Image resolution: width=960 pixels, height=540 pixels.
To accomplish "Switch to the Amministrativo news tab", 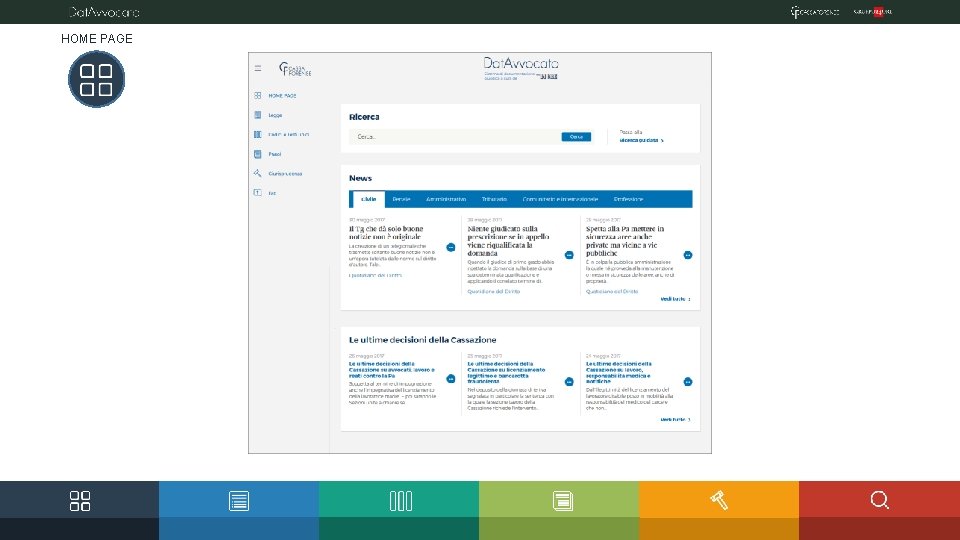I will [x=446, y=199].
